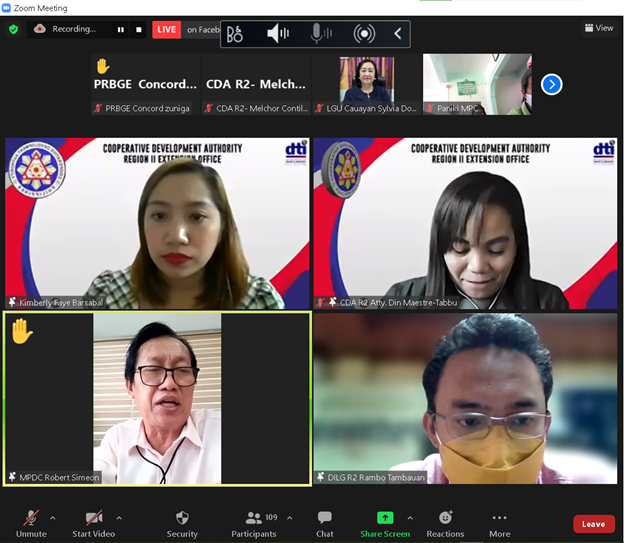Click muted mic icon beside PRBGE Concord zuniga

(x=98, y=108)
